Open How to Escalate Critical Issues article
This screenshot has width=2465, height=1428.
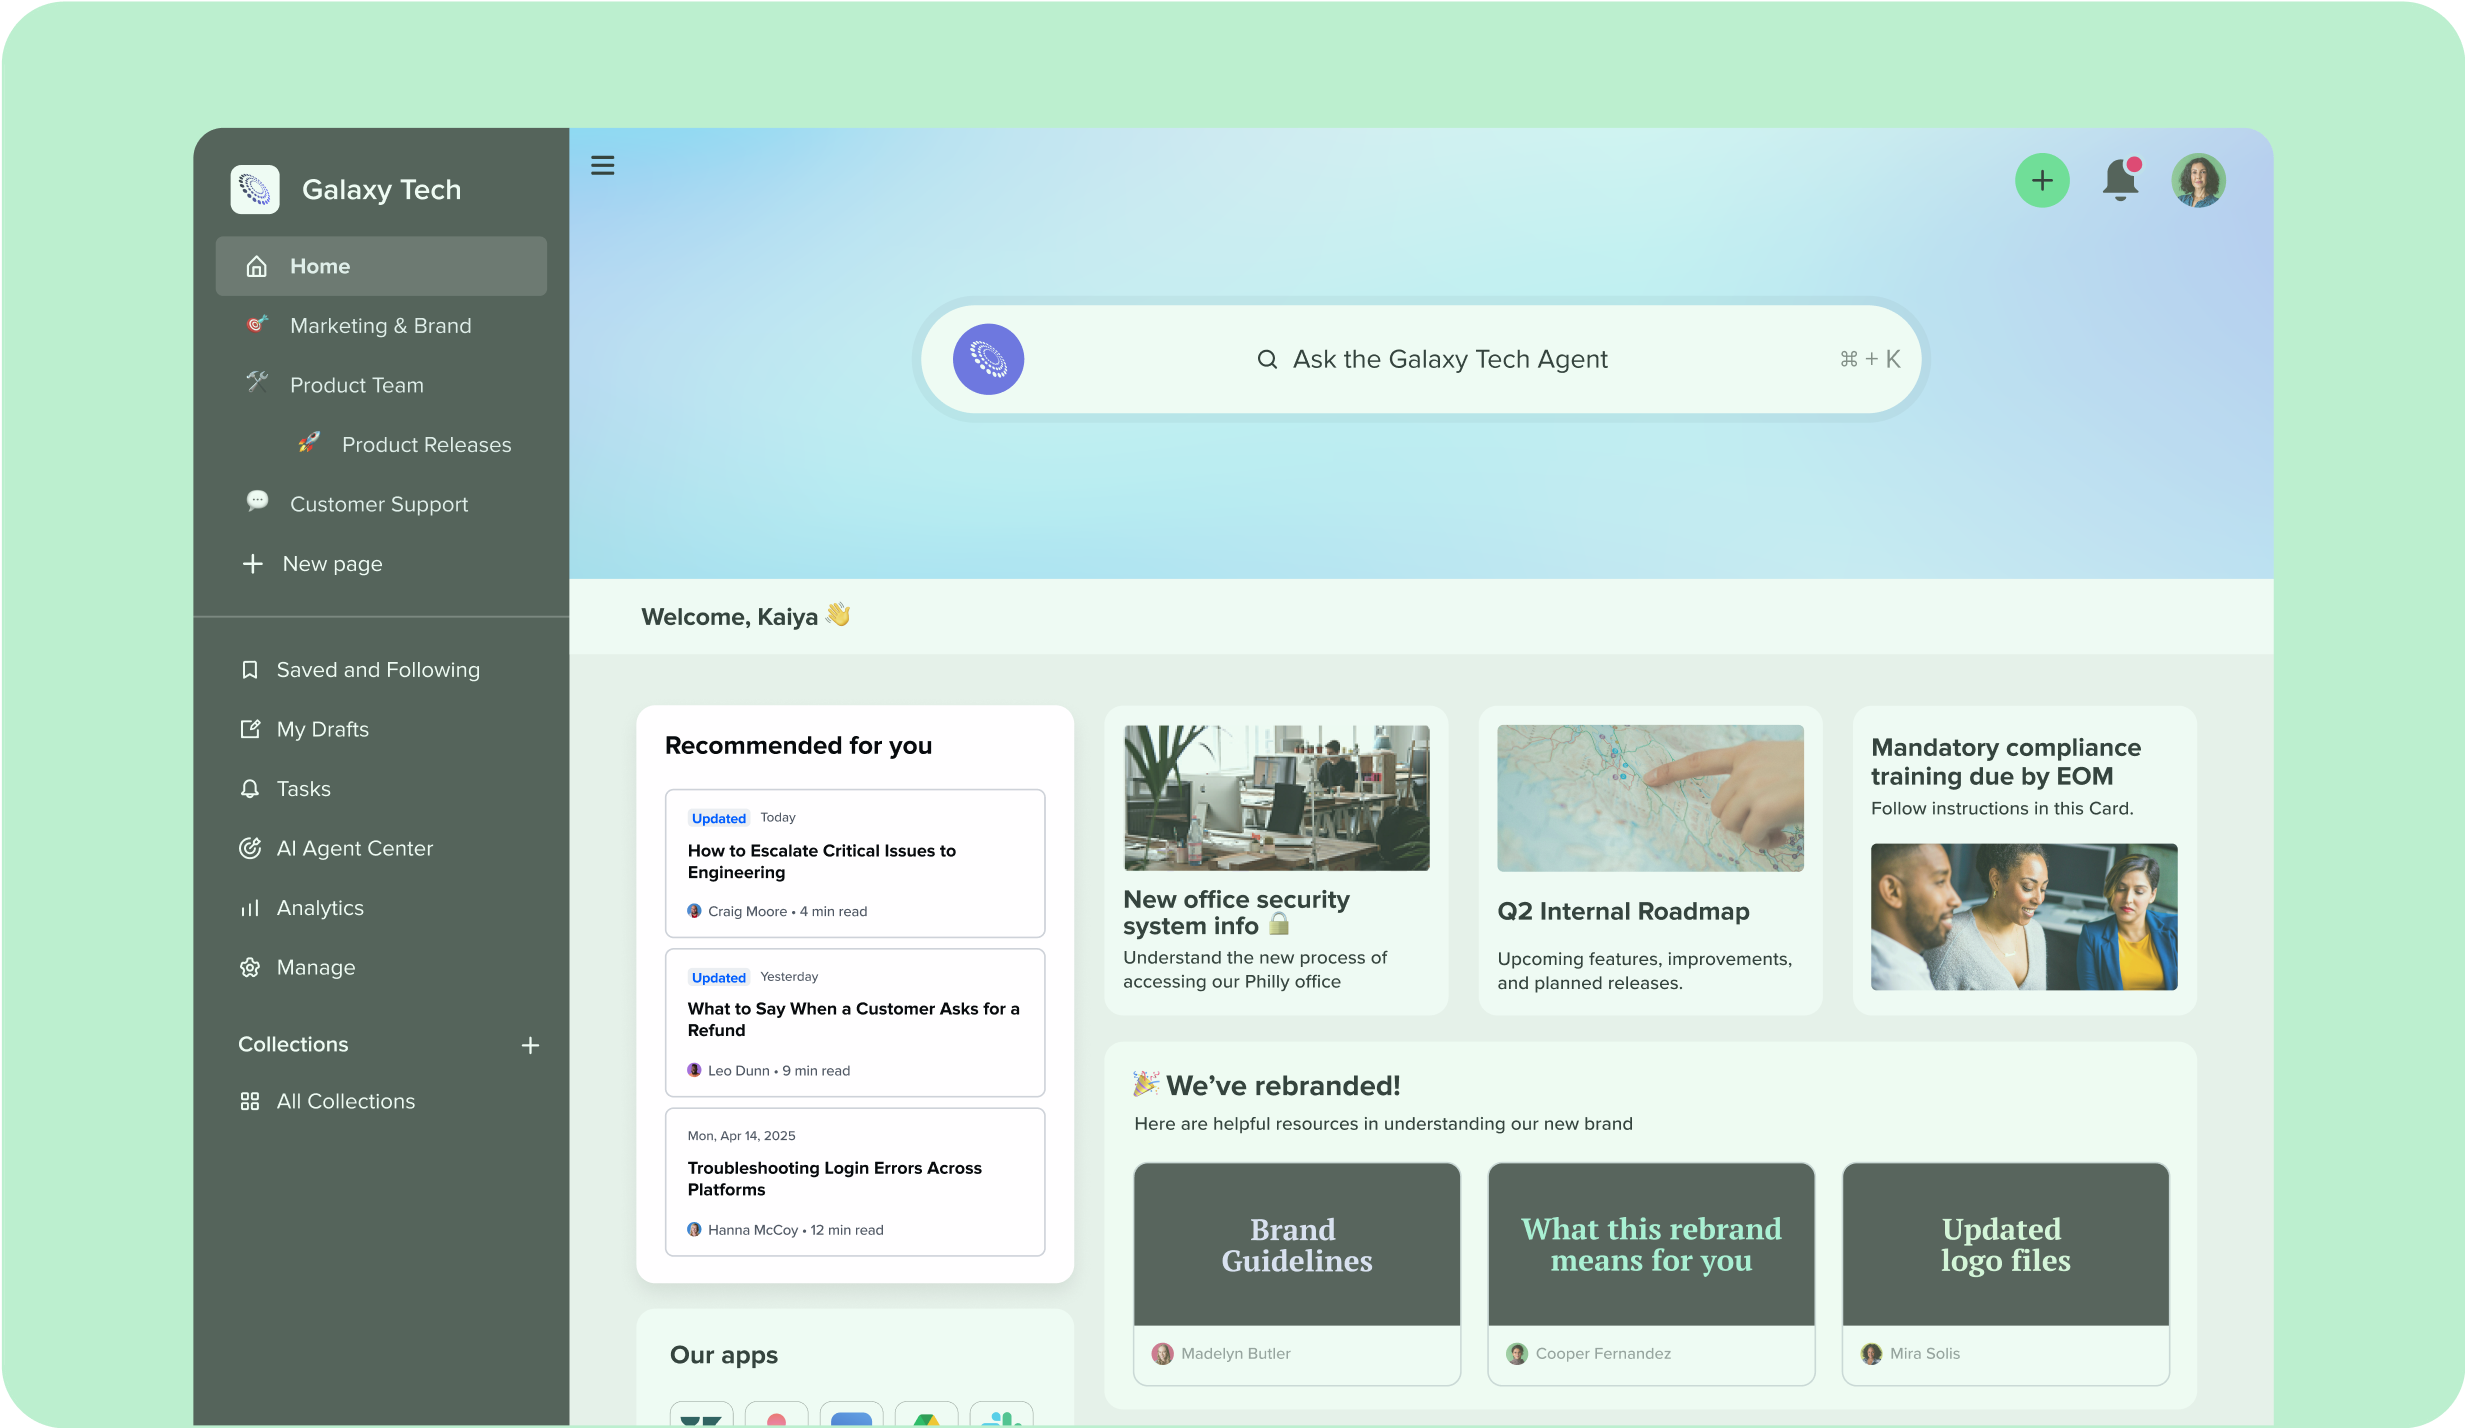(821, 861)
